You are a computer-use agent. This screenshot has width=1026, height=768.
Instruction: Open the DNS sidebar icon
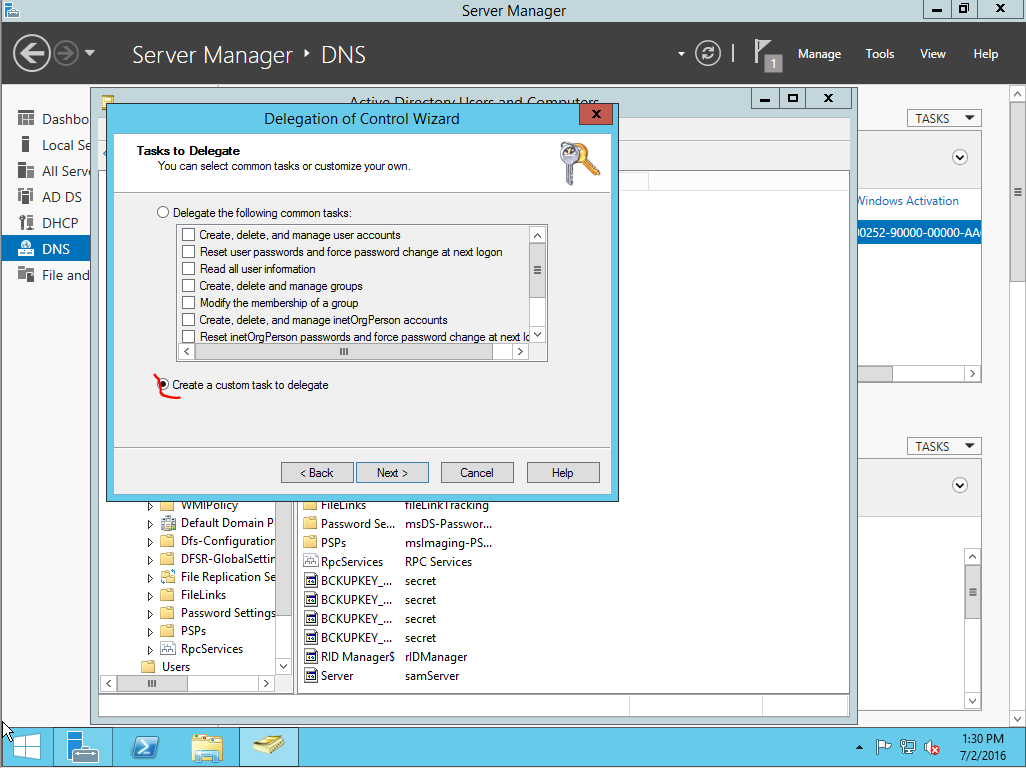click(26, 249)
